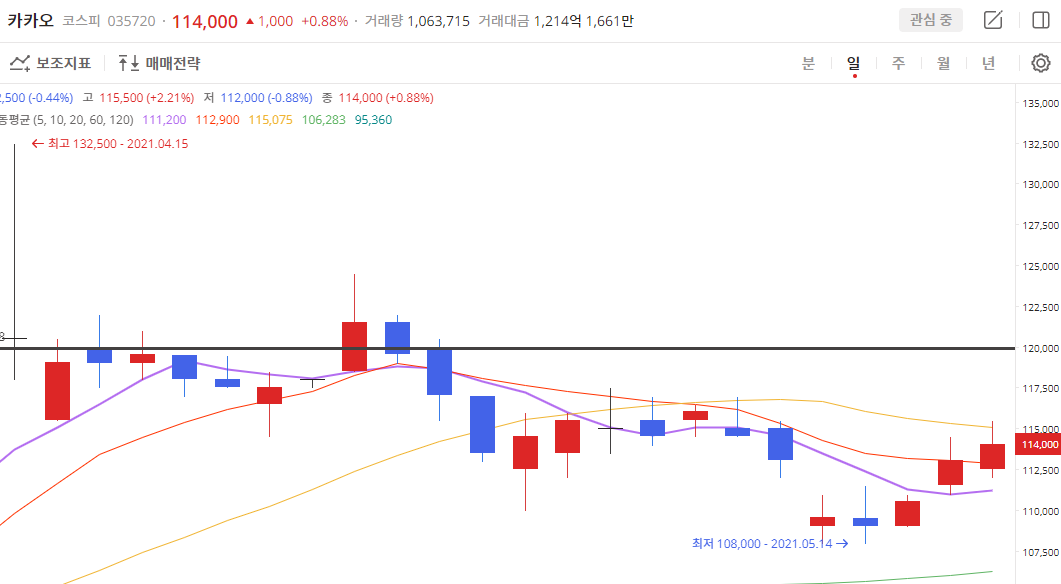The image size is (1061, 584).
Task: Click the closing price 종 114,000 (+0.88%)
Action: (378, 98)
